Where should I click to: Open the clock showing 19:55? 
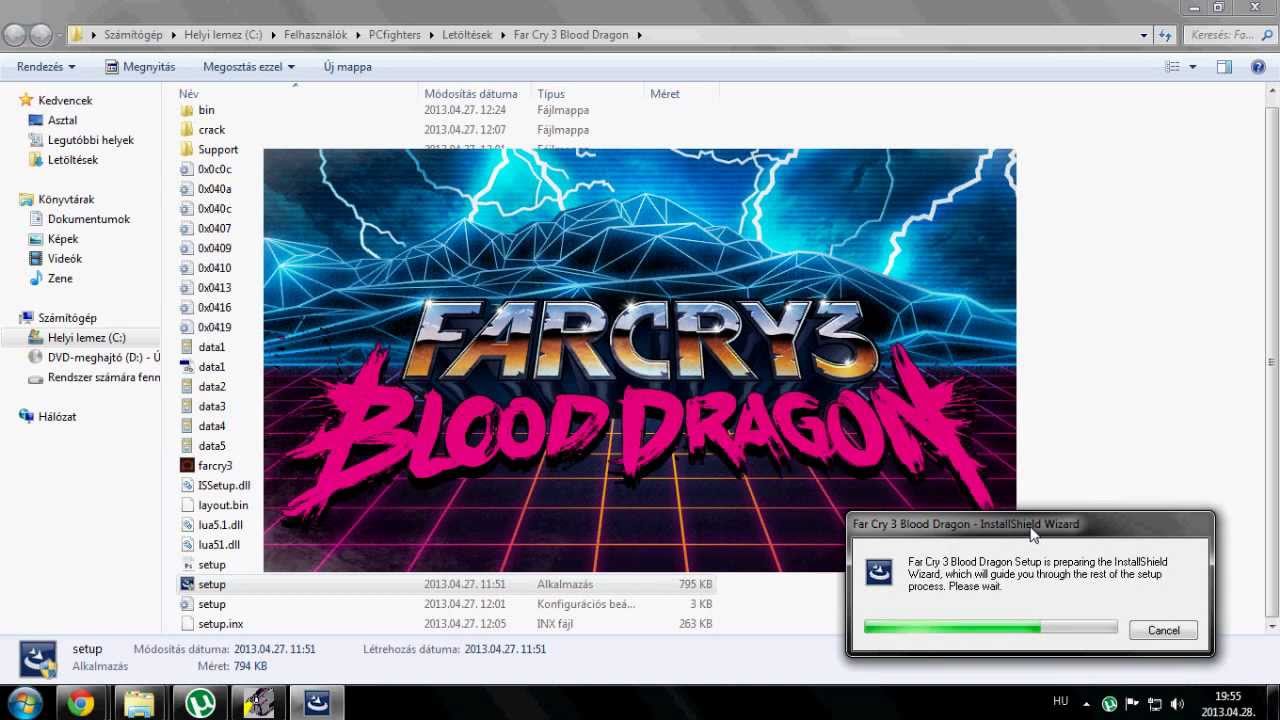[x=1227, y=704]
